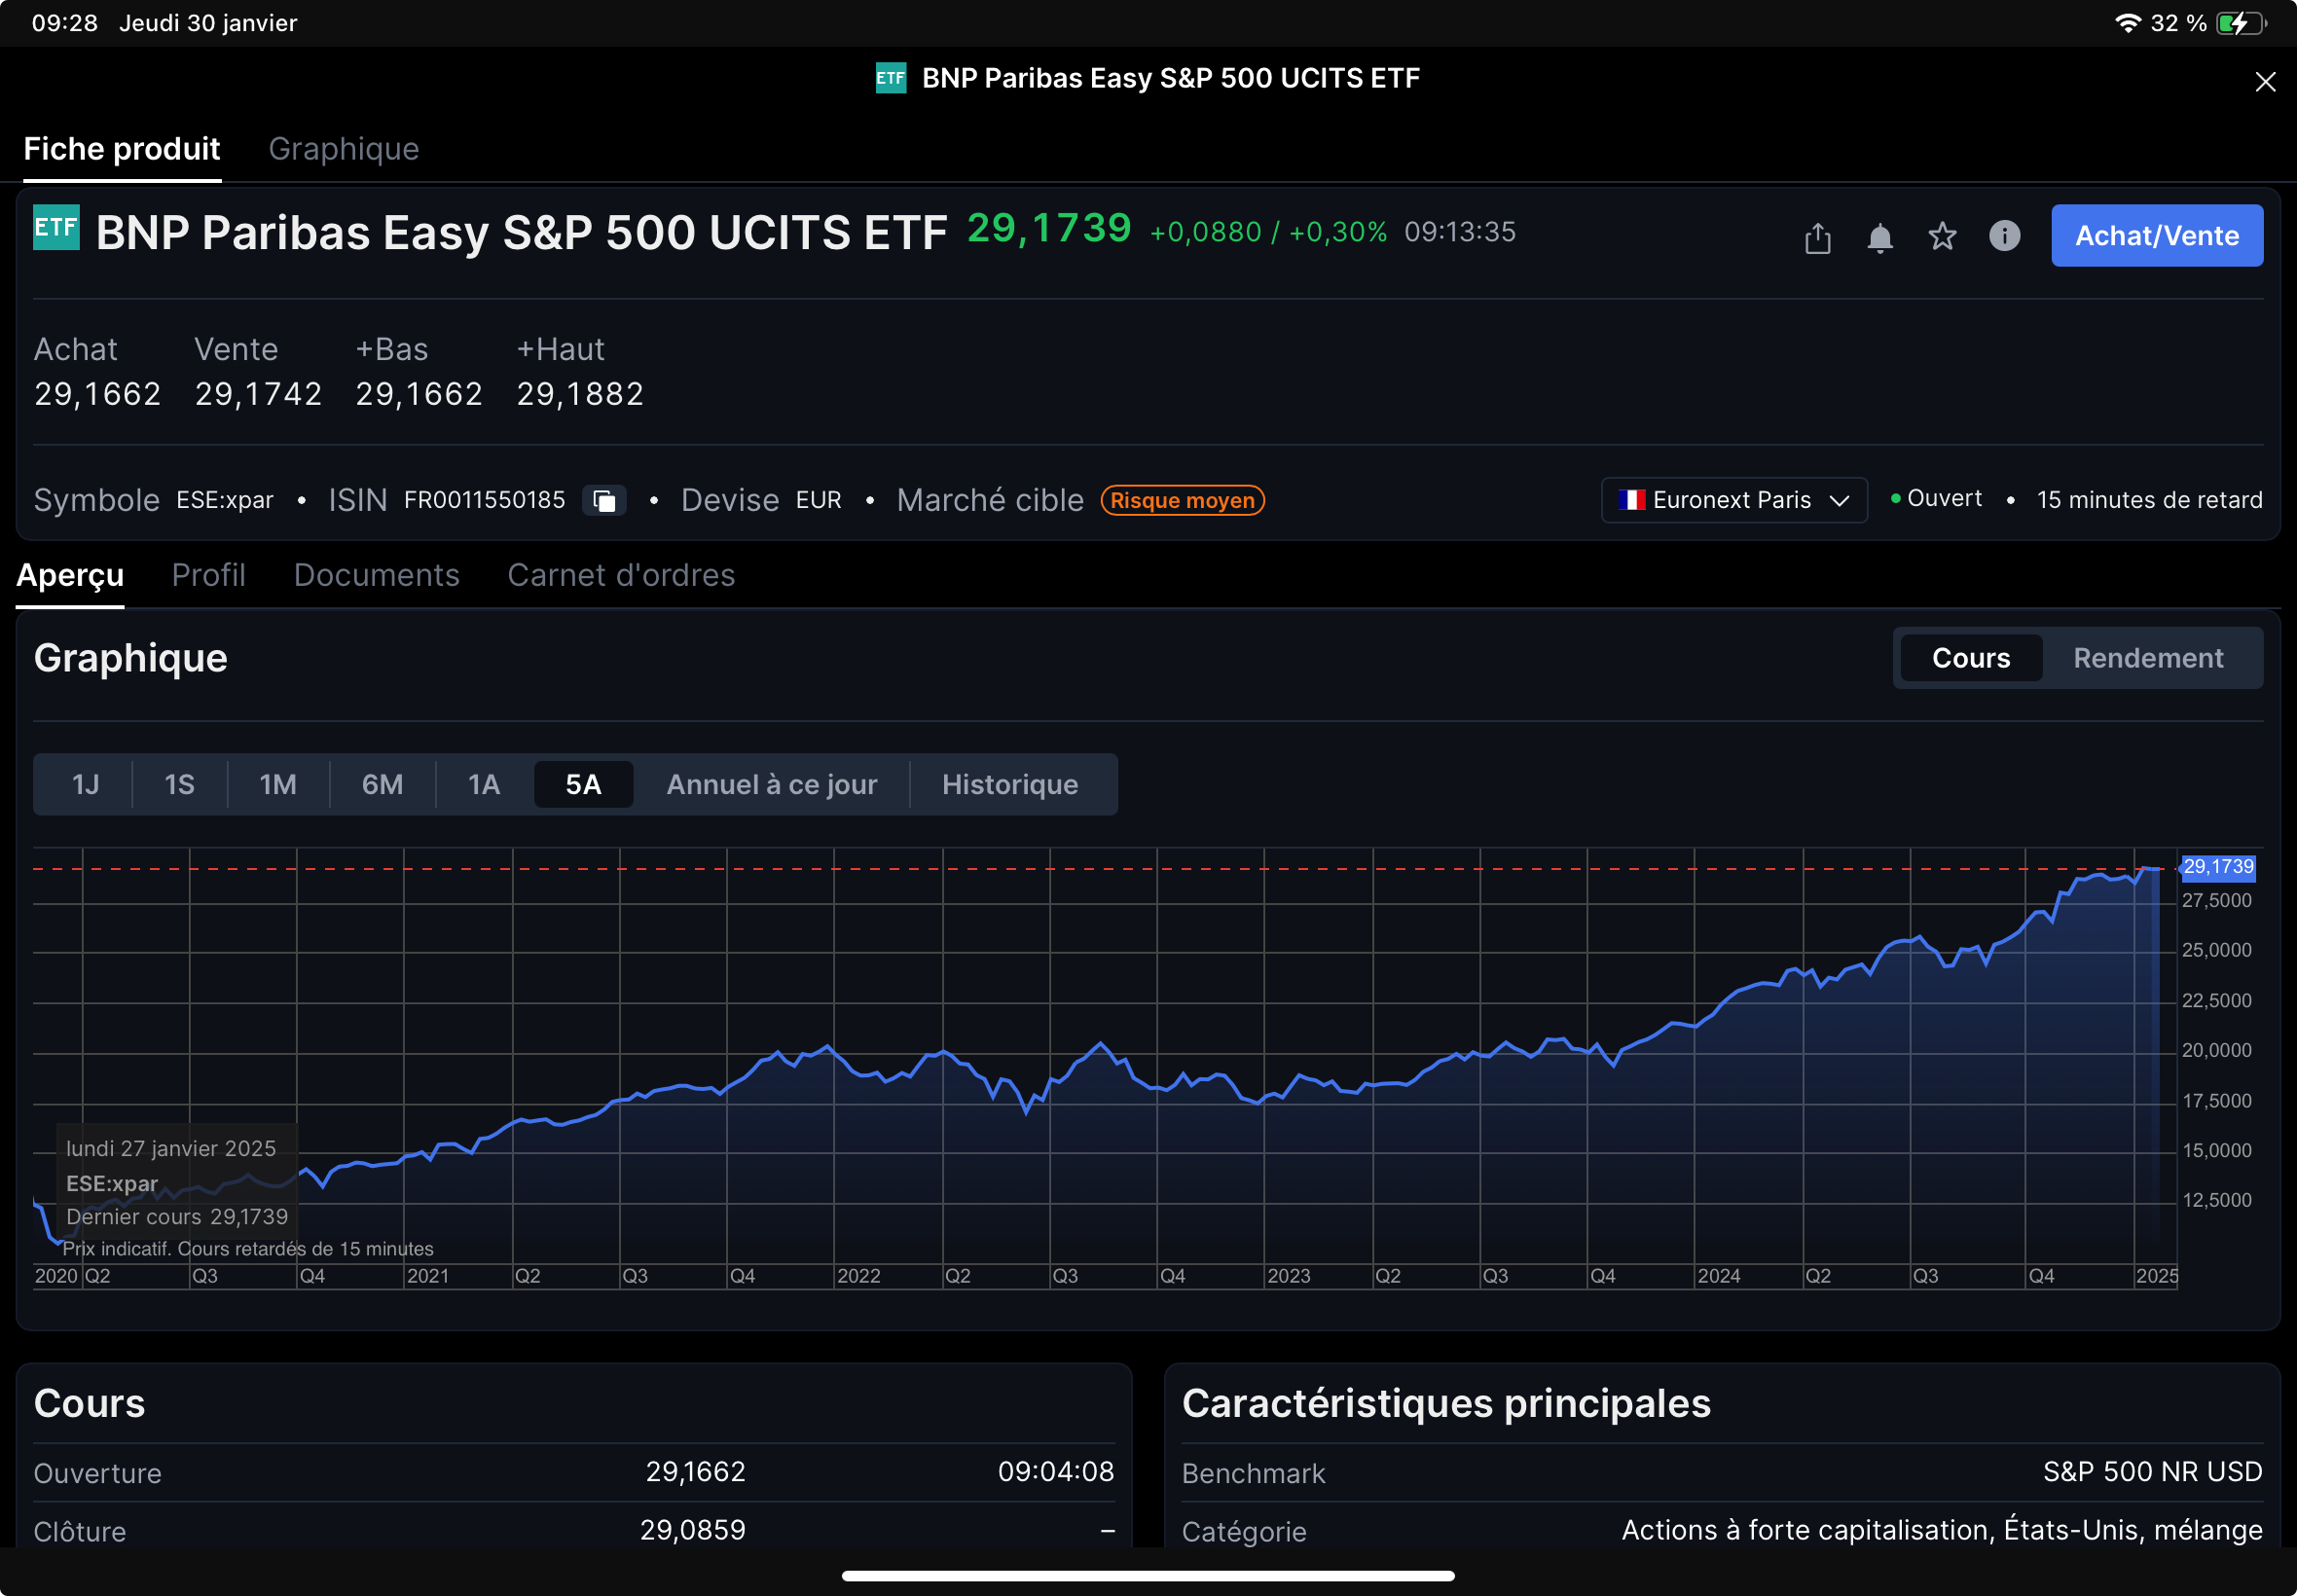Click the Benchmark S&P 500 NR USD value
Screen dimensions: 2297x1596
coord(2152,1472)
